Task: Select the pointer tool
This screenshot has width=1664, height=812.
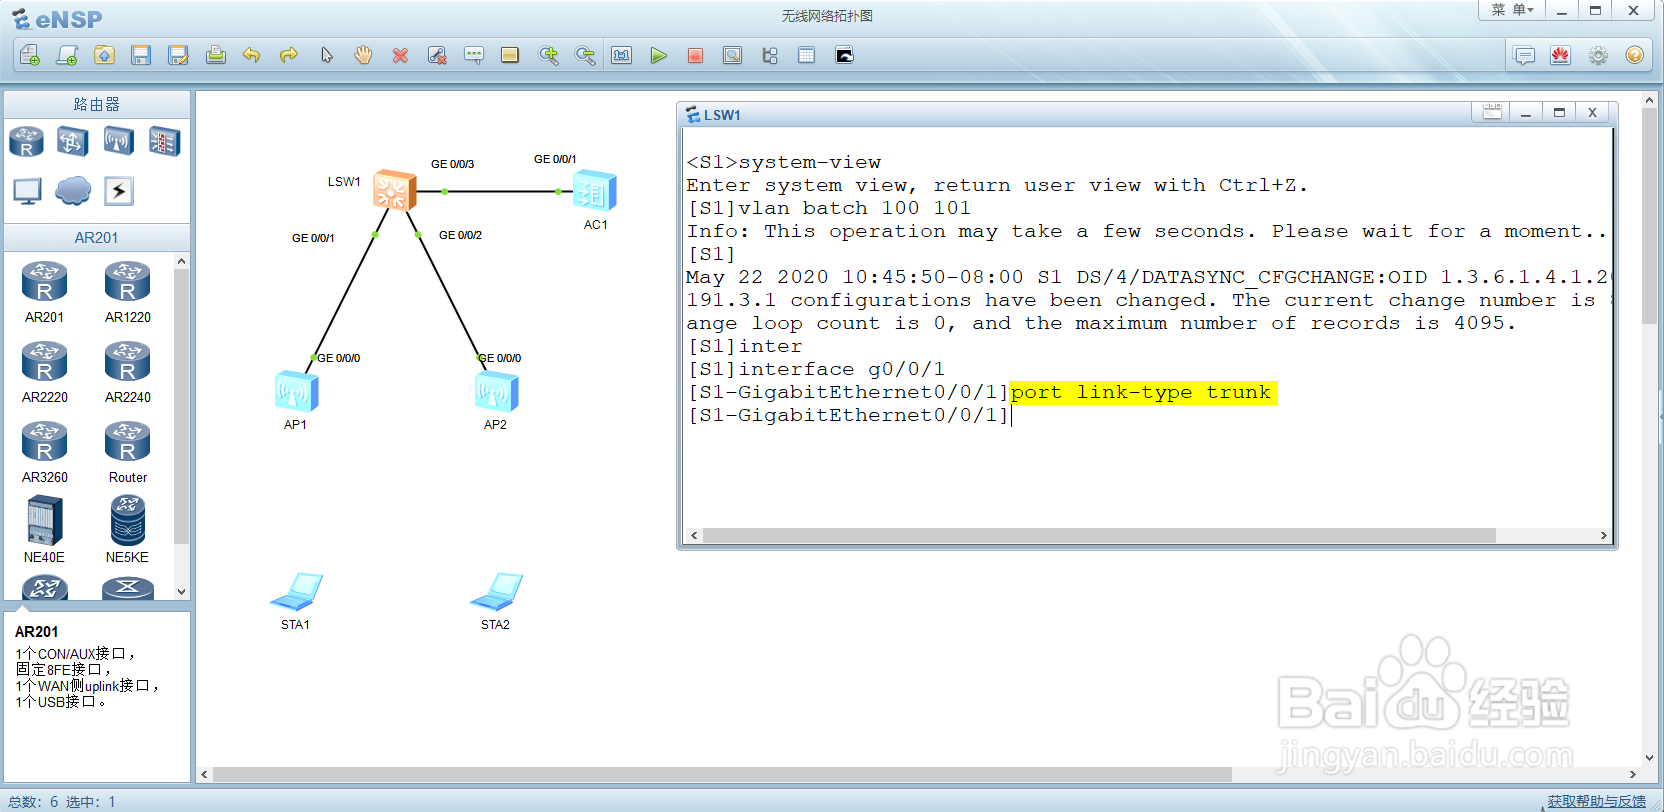Action: click(326, 55)
